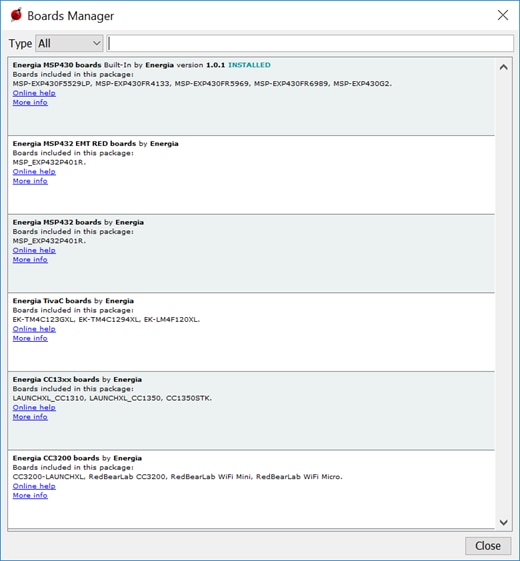This screenshot has width=520, height=561.
Task: Open Online help for Energia MSP432 boards
Action: pos(34,250)
